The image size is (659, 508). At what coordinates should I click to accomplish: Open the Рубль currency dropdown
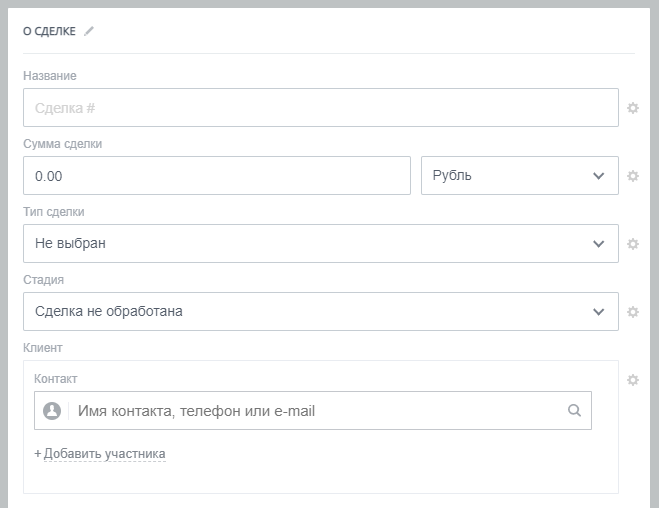519,176
